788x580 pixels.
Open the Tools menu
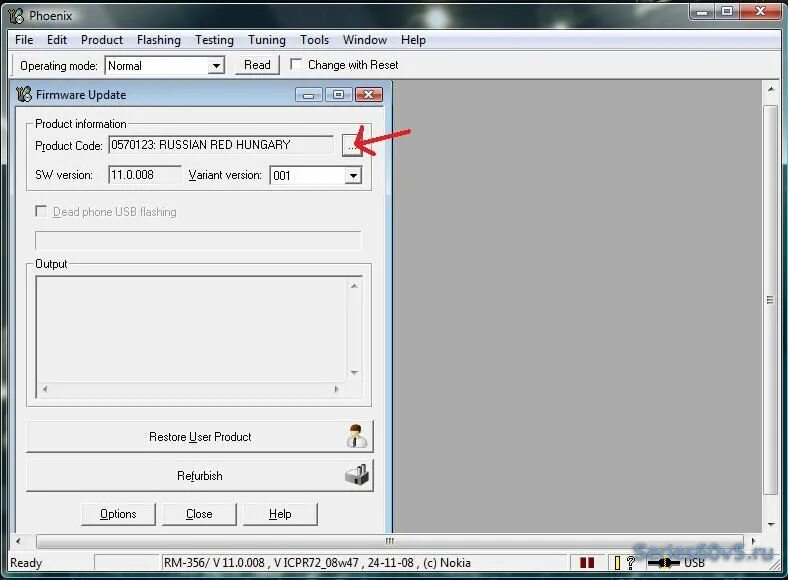pyautogui.click(x=315, y=40)
